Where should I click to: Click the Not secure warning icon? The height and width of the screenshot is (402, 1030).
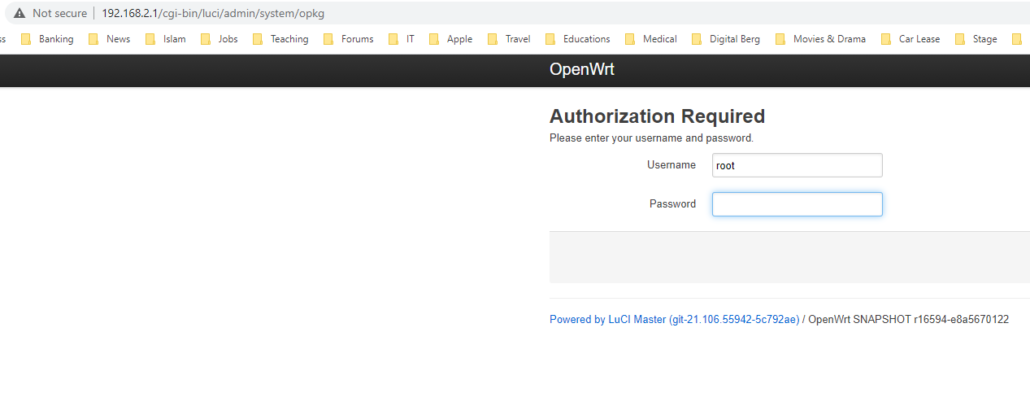point(20,13)
